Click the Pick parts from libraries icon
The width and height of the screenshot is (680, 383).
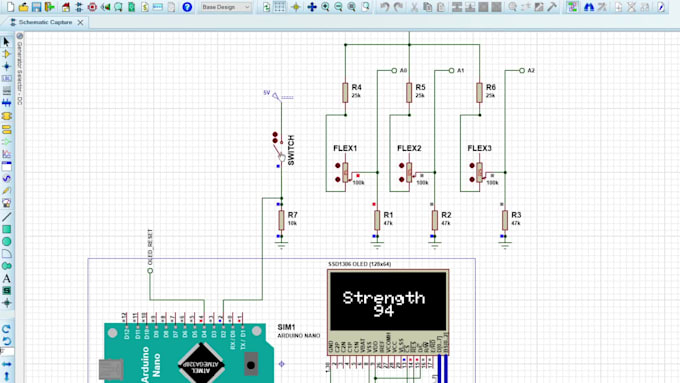512,7
